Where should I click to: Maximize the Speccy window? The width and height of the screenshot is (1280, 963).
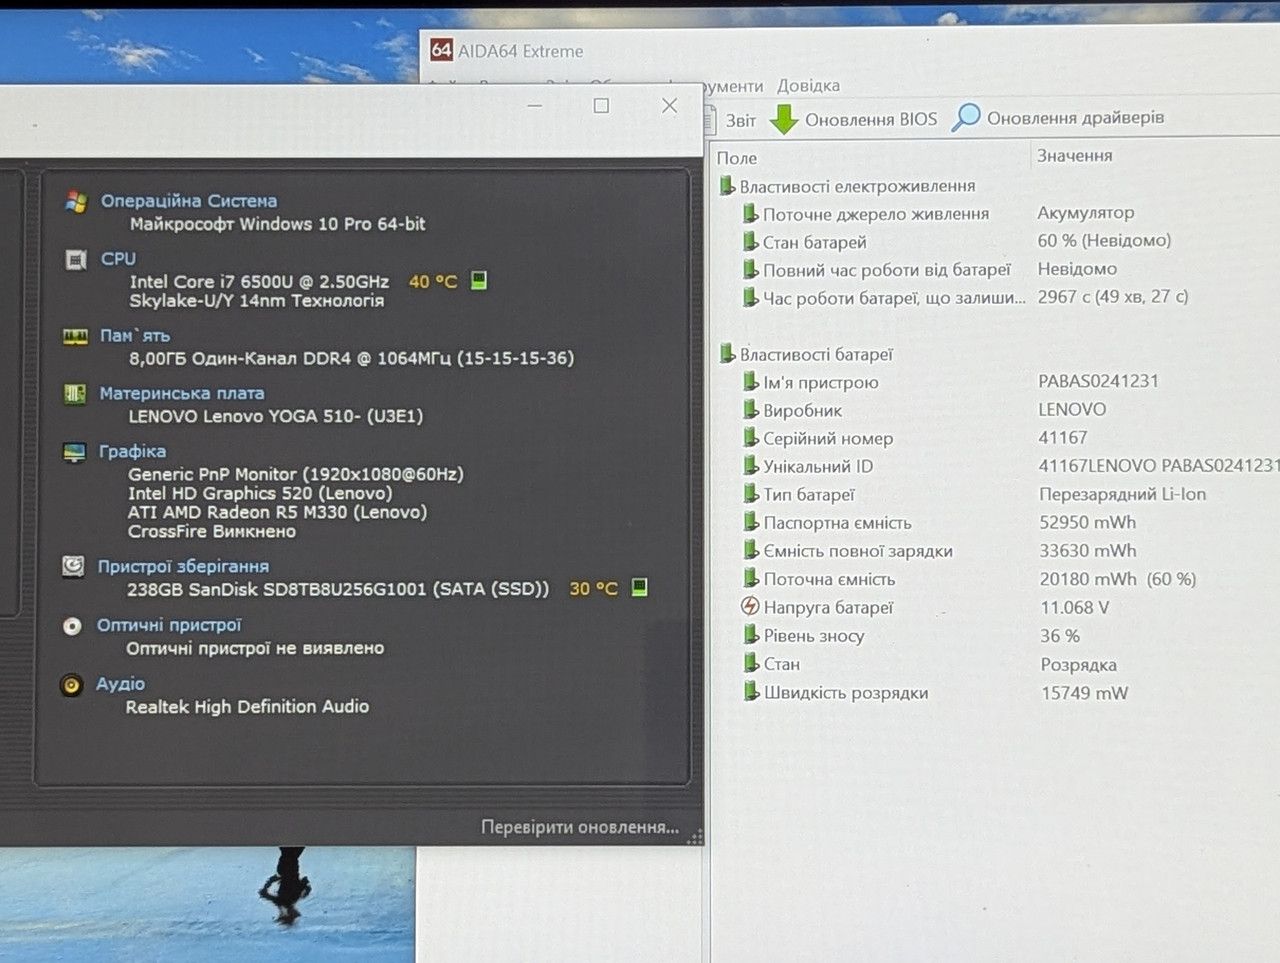[601, 106]
